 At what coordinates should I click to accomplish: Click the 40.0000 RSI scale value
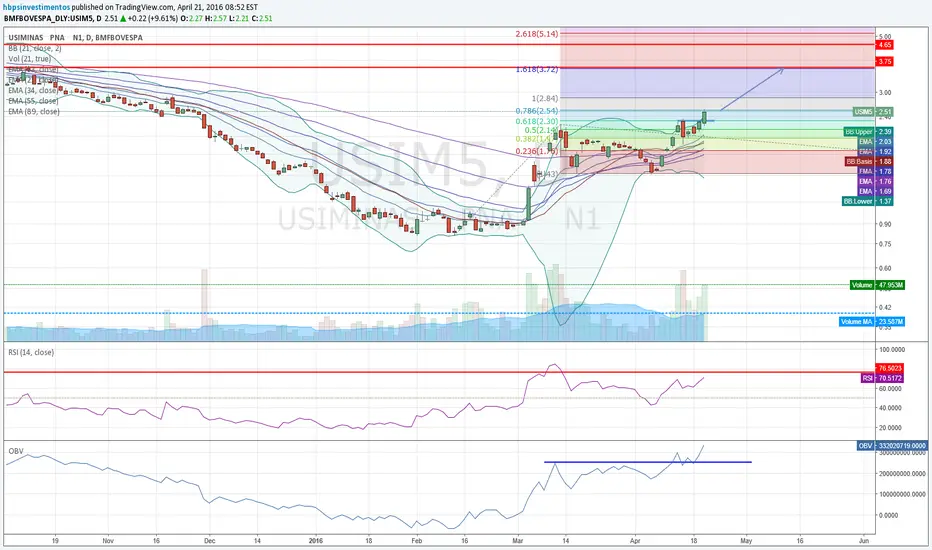pos(890,408)
